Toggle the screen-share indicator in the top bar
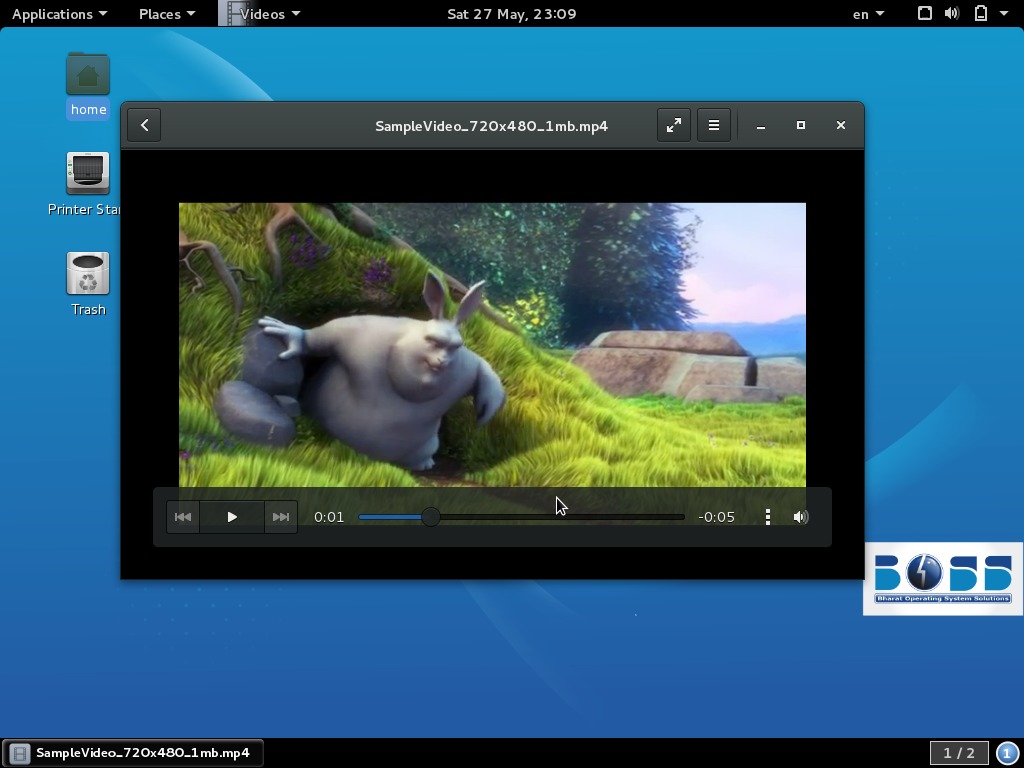The width and height of the screenshot is (1024, 768). pos(924,13)
